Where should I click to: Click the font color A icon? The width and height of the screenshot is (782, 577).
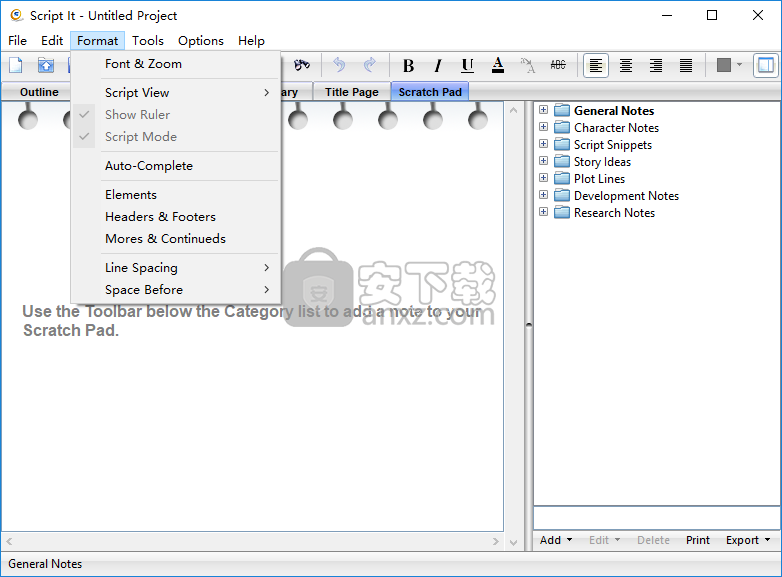pos(498,65)
